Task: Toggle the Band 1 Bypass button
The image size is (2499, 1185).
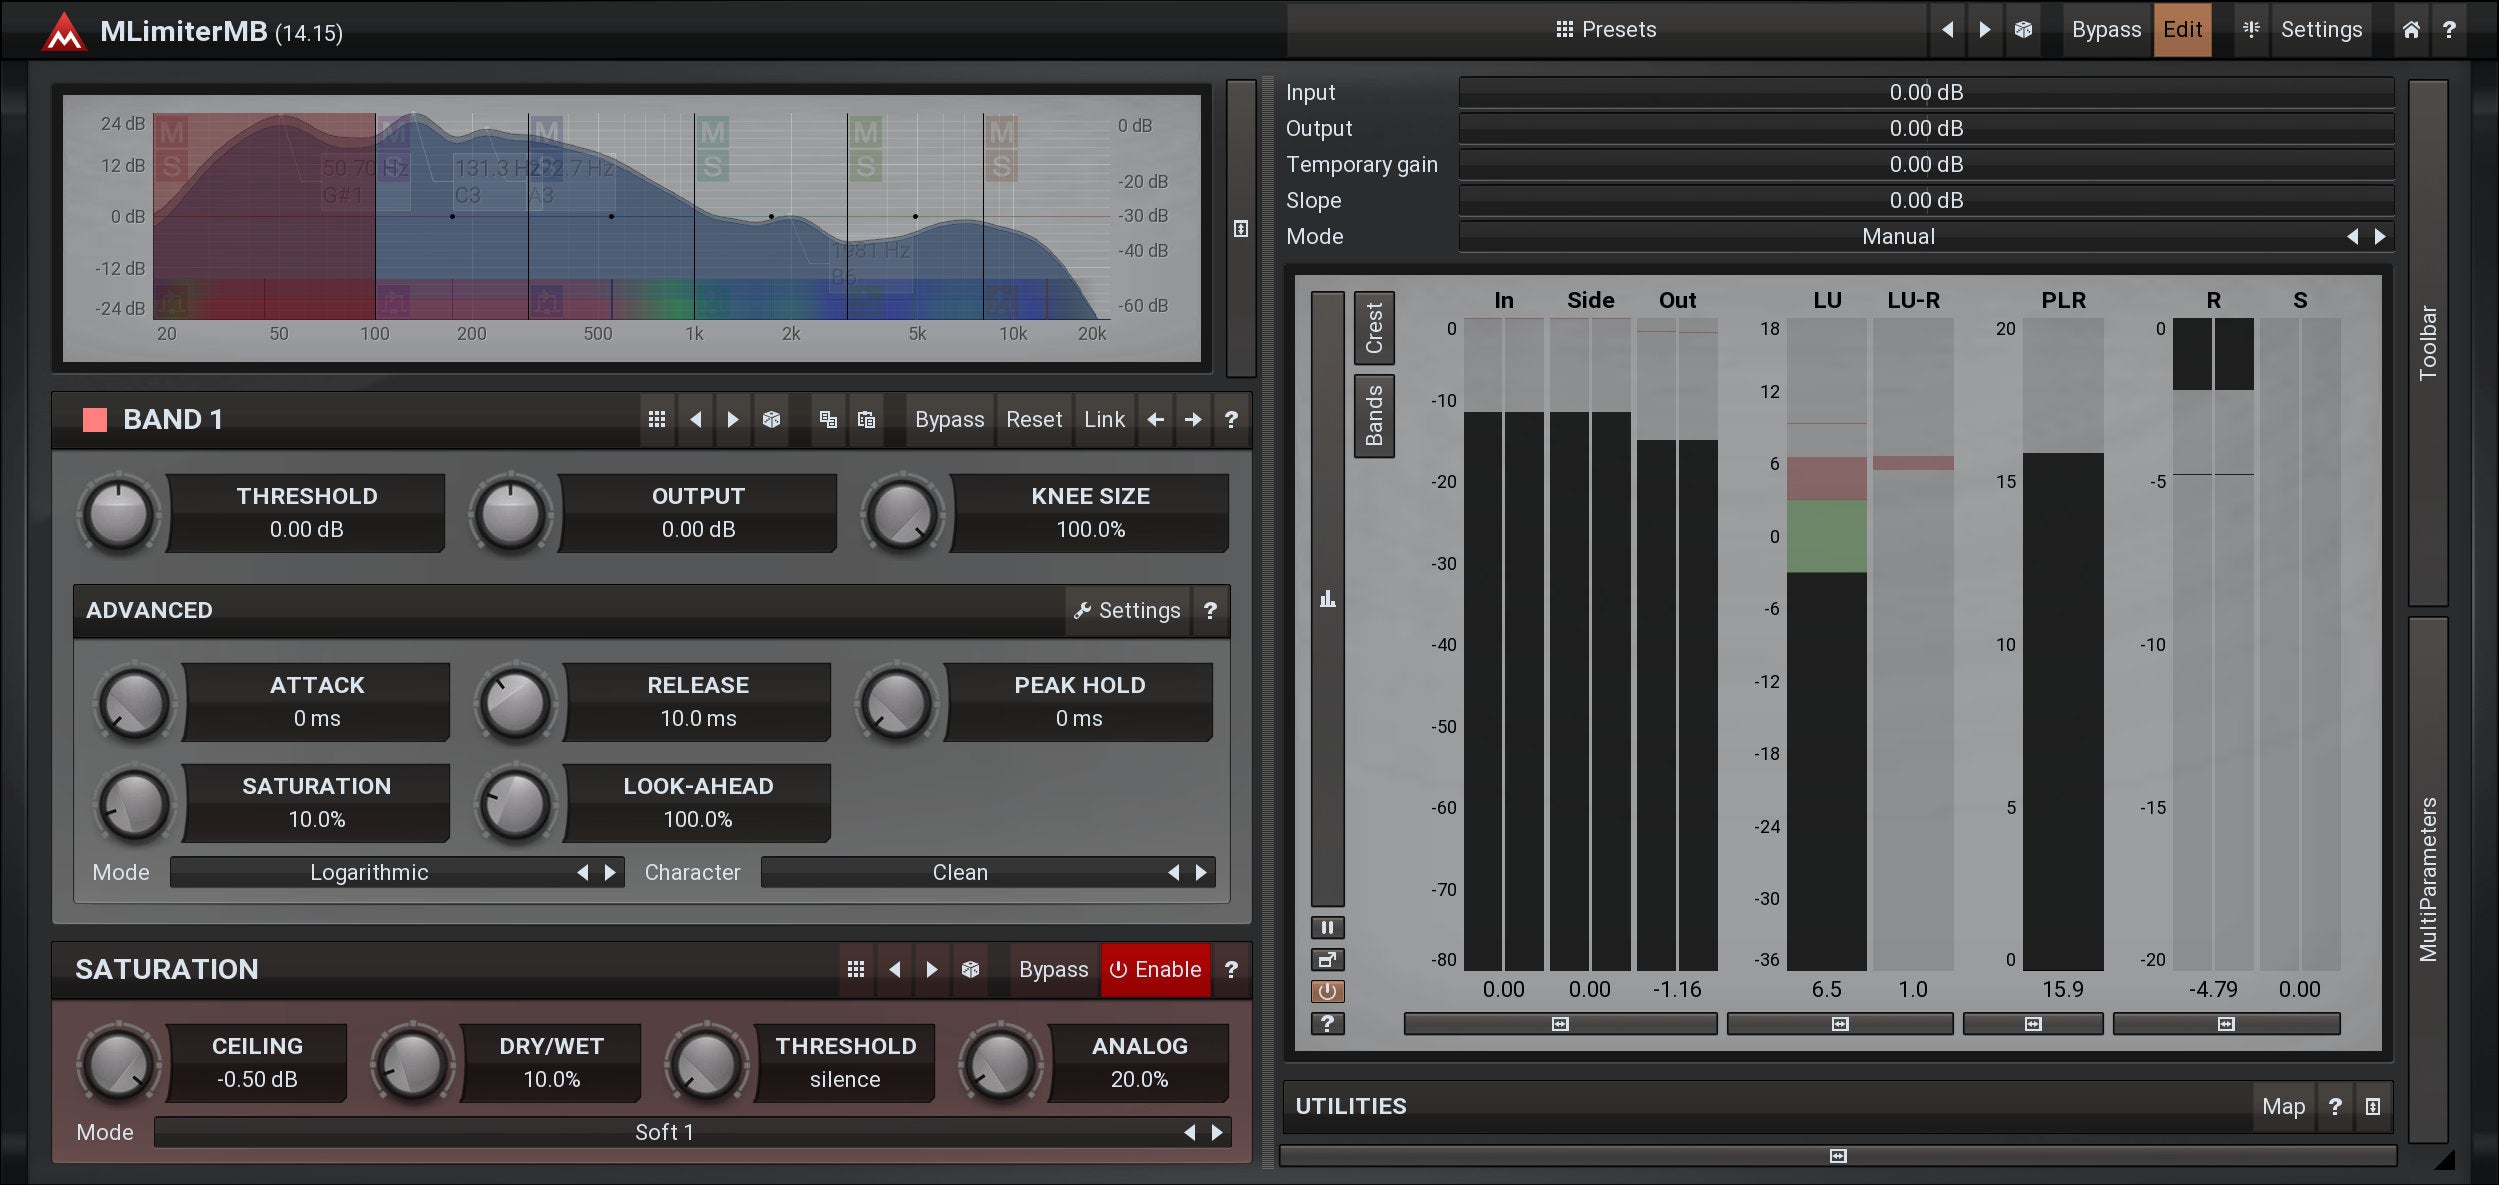Action: click(949, 420)
